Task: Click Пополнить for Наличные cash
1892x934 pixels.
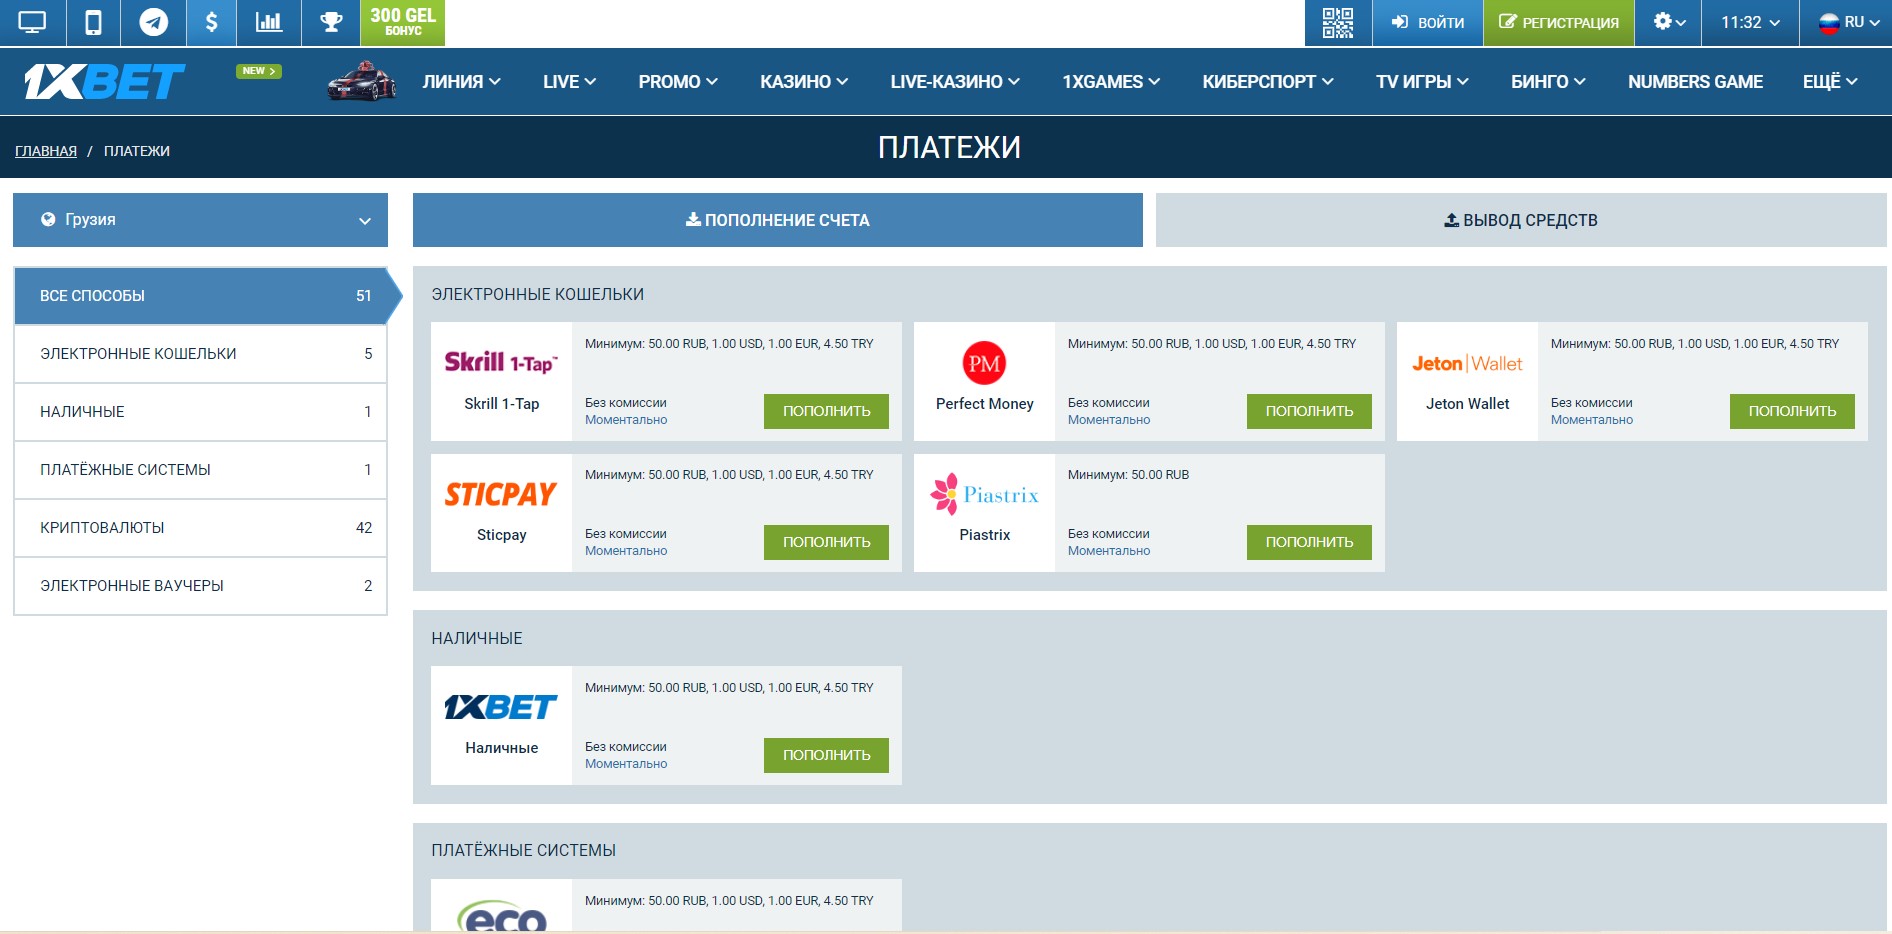Action: tap(826, 755)
